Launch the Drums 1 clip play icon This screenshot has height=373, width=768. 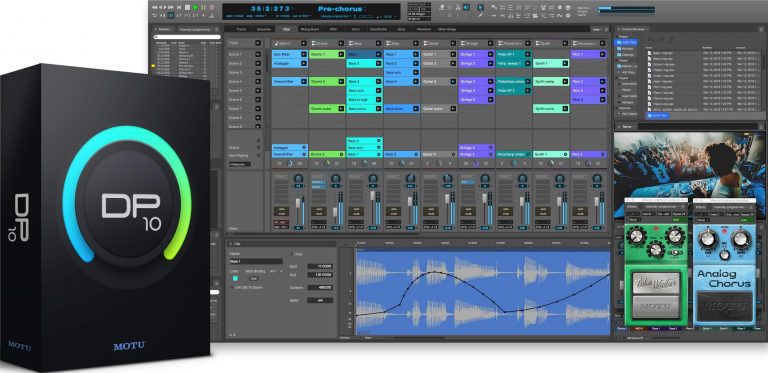coord(341,54)
